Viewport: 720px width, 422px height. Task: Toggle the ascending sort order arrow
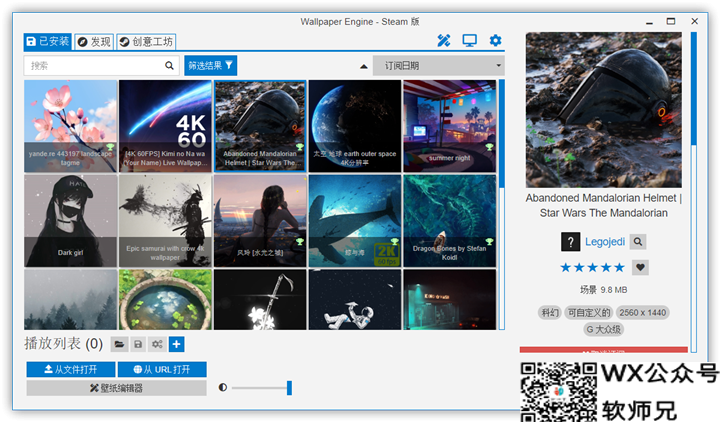point(364,66)
